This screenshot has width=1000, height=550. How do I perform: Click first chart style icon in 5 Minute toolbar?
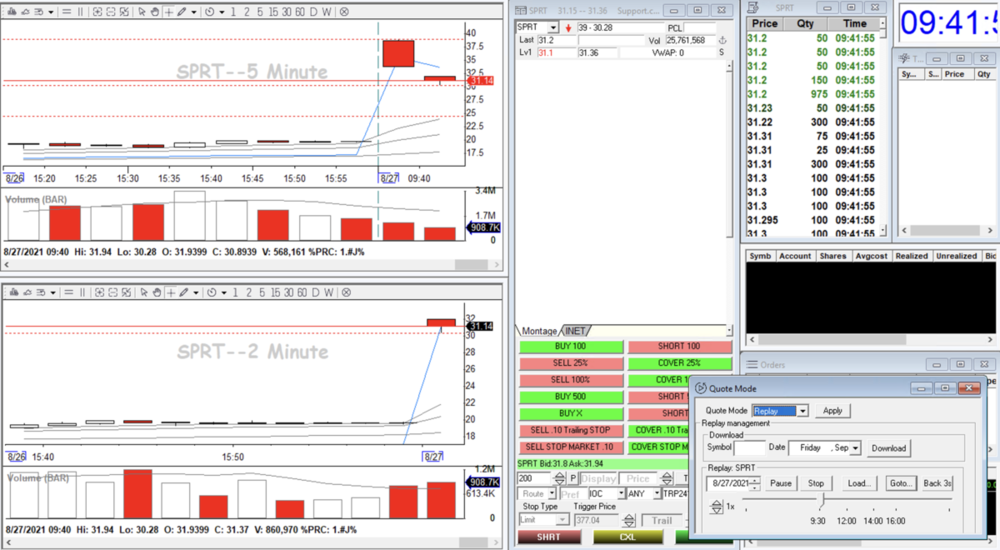13,11
